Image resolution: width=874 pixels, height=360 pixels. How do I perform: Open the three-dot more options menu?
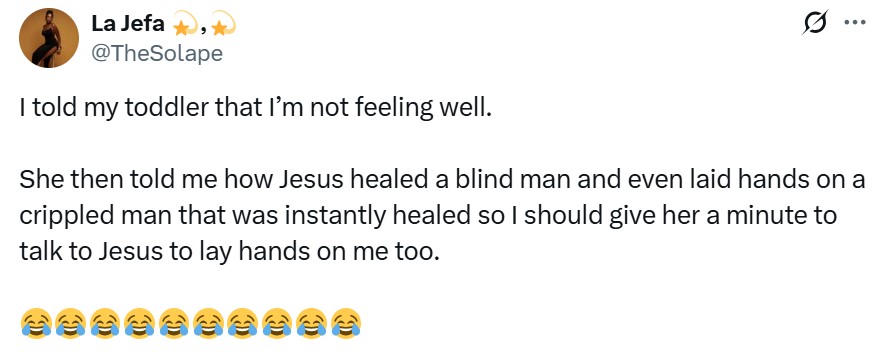[854, 23]
